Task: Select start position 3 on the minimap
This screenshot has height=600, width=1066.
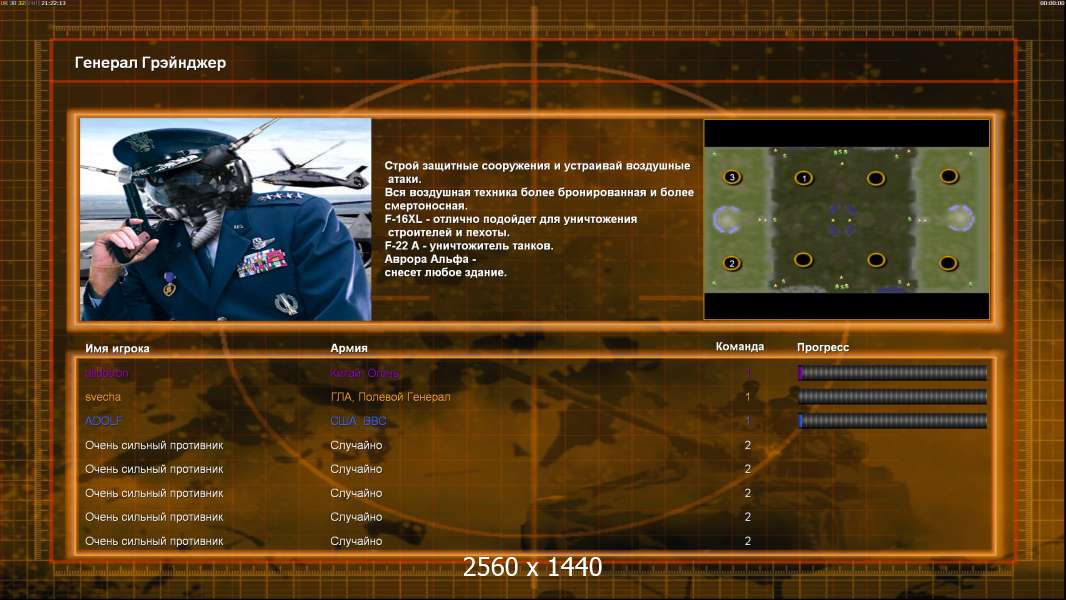Action: coord(732,177)
